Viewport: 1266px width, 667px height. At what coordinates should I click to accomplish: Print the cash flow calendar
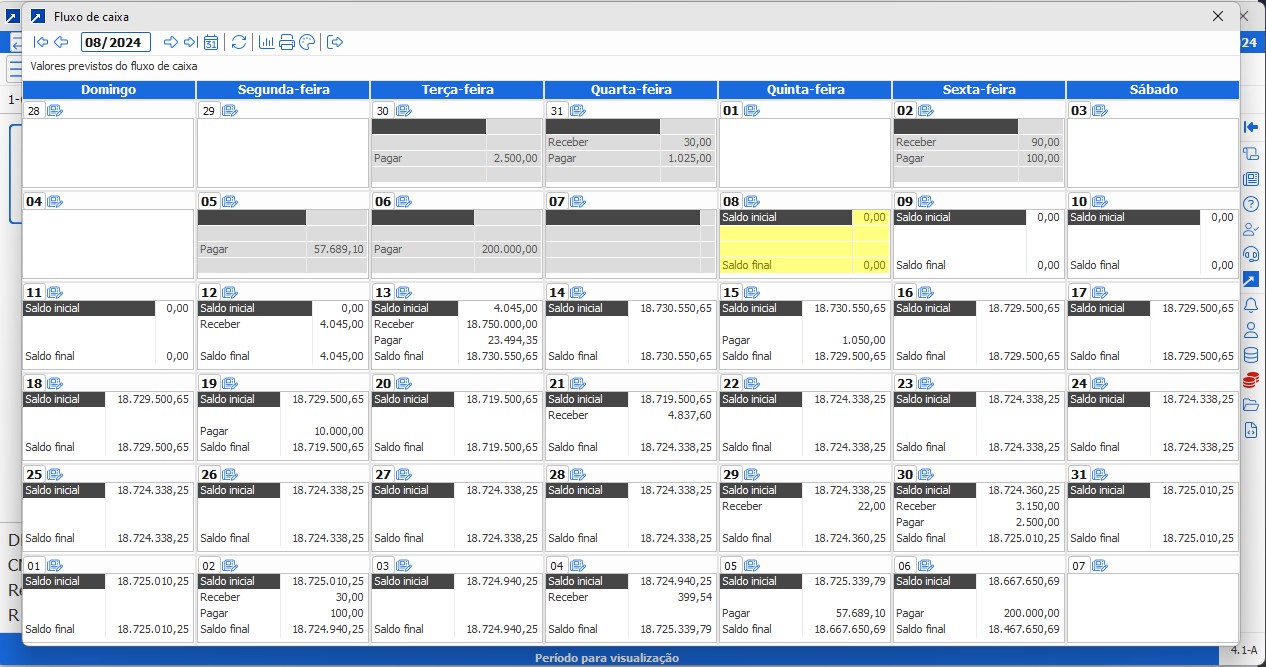[287, 42]
